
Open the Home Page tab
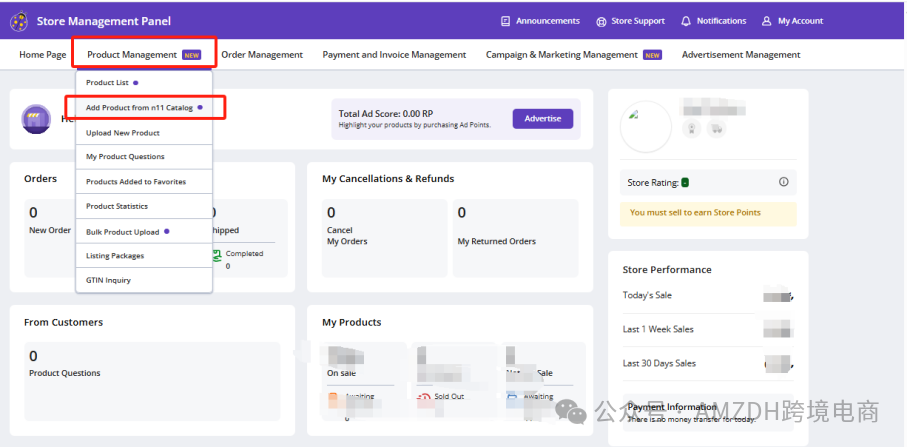[x=42, y=54]
